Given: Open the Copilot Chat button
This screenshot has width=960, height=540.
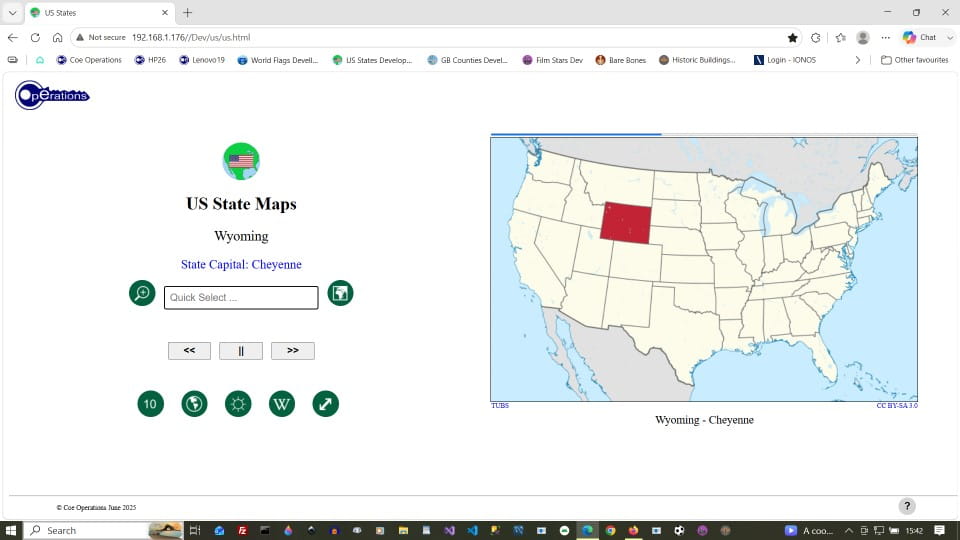Looking at the screenshot, I should (920, 37).
